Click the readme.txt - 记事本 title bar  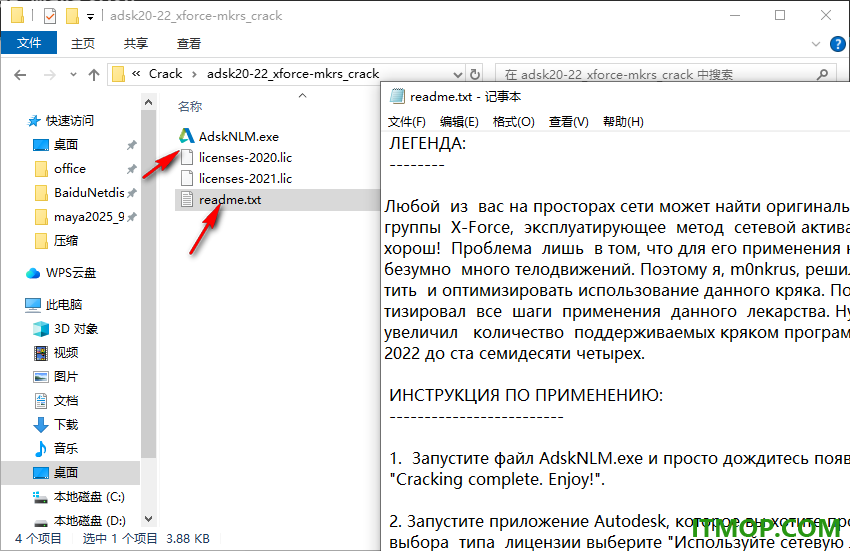(x=615, y=97)
